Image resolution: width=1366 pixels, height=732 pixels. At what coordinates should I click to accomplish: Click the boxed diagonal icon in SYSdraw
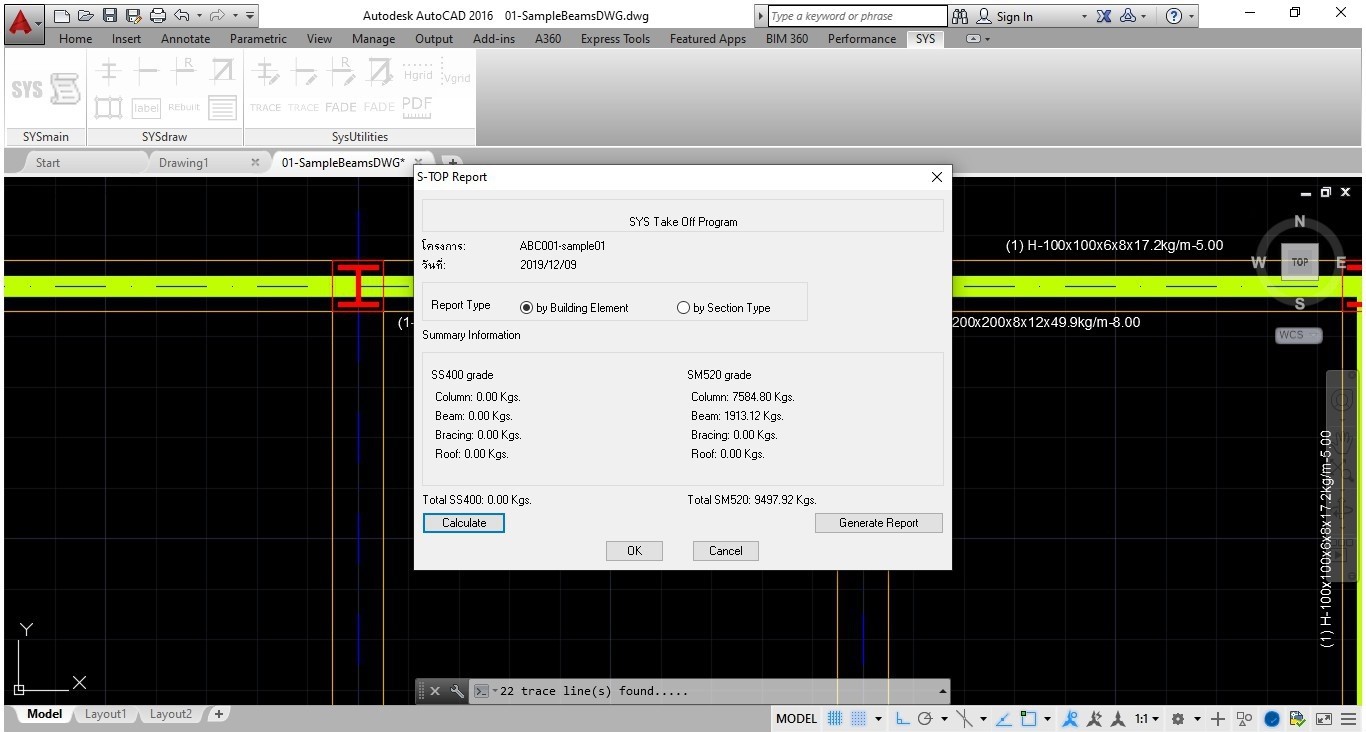coord(222,70)
